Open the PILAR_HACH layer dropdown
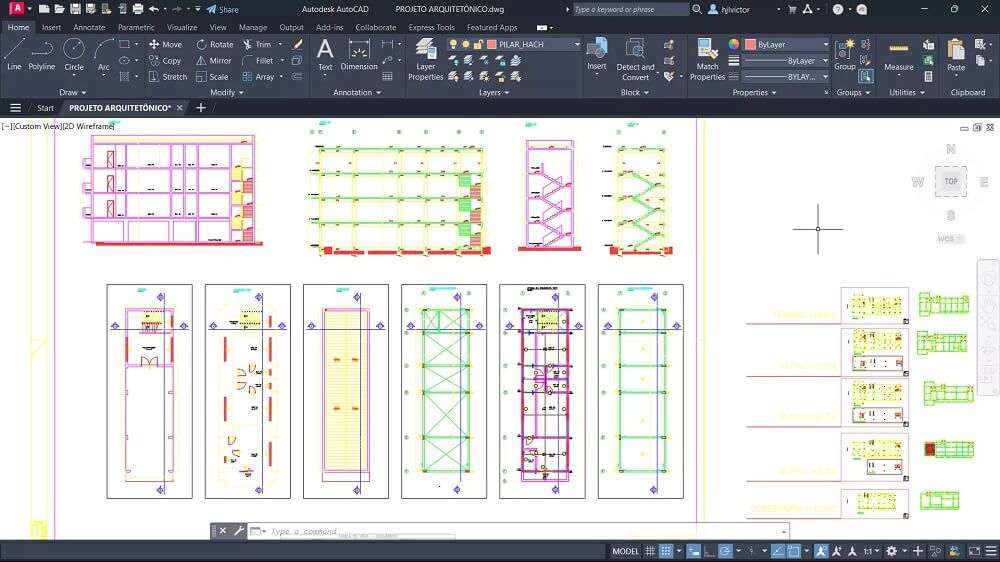Viewport: 1000px width, 562px height. (x=577, y=45)
